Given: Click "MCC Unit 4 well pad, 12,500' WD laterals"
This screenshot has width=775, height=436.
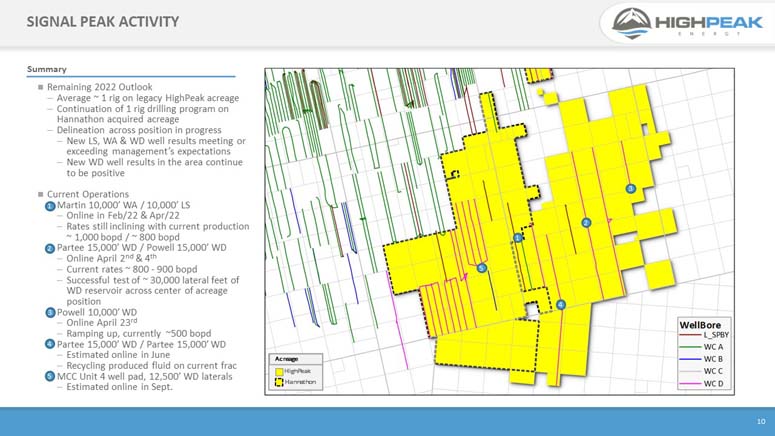Looking at the screenshot, I should coord(144,377).
